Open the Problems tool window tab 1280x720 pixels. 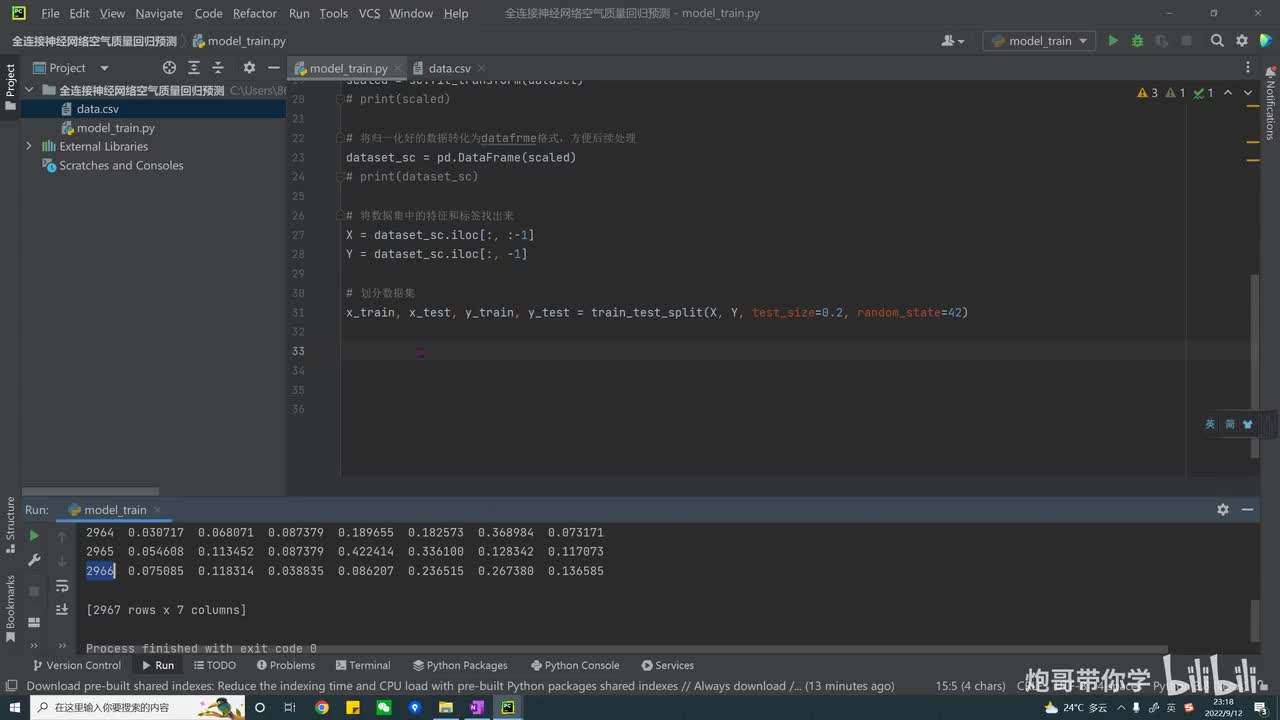tap(285, 665)
